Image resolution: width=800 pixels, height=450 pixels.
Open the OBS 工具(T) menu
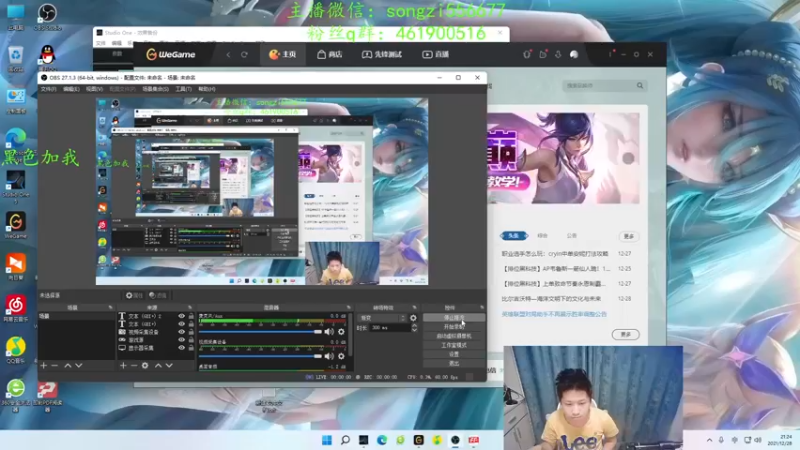click(183, 89)
